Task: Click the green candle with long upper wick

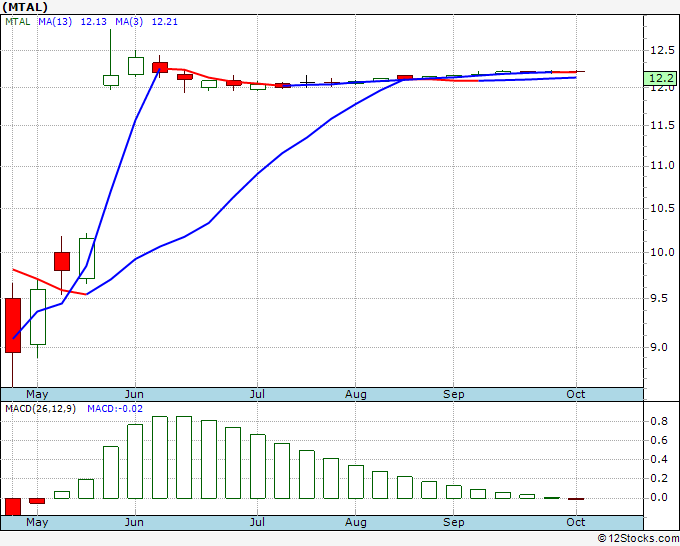Action: tap(111, 80)
